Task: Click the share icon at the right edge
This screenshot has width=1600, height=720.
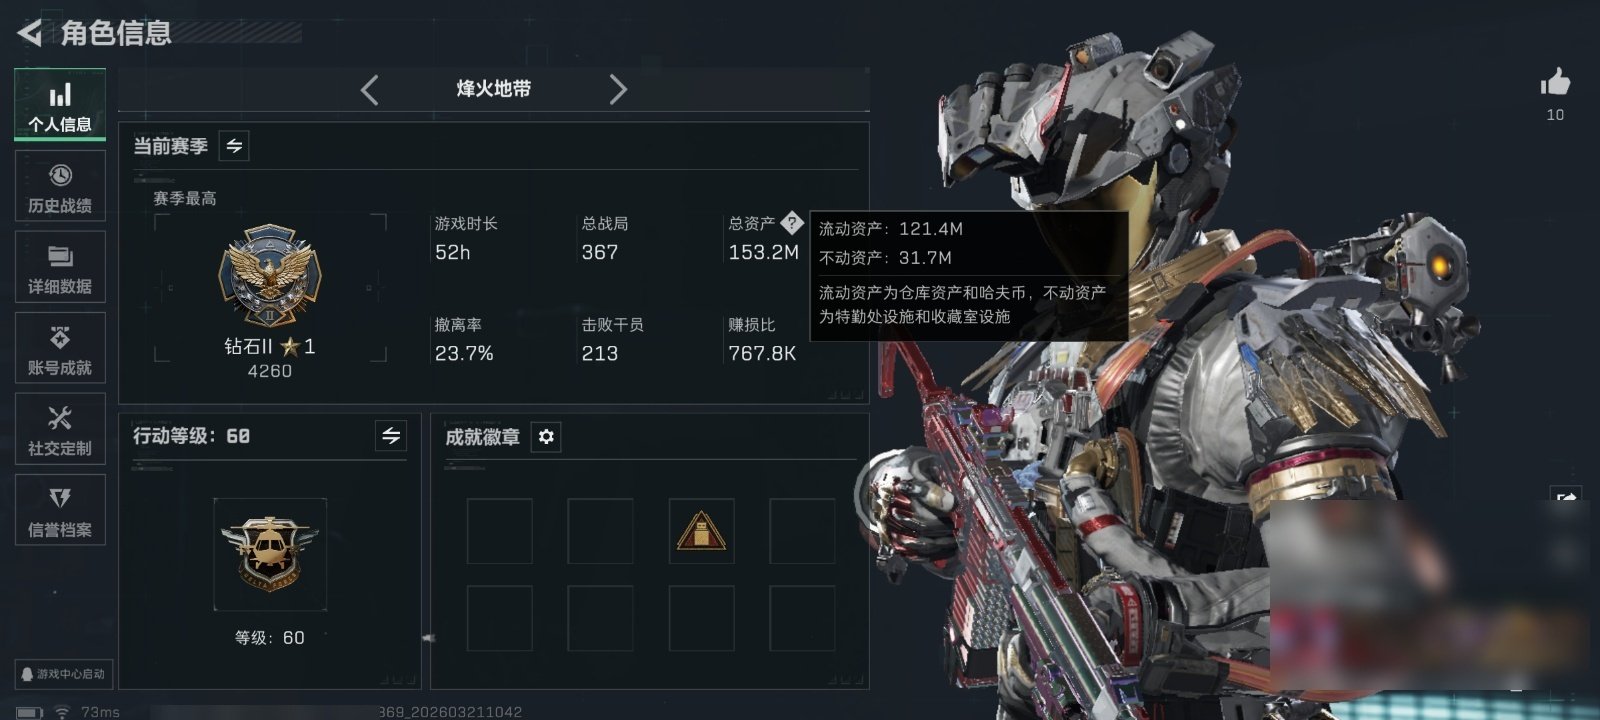Action: point(1565,497)
